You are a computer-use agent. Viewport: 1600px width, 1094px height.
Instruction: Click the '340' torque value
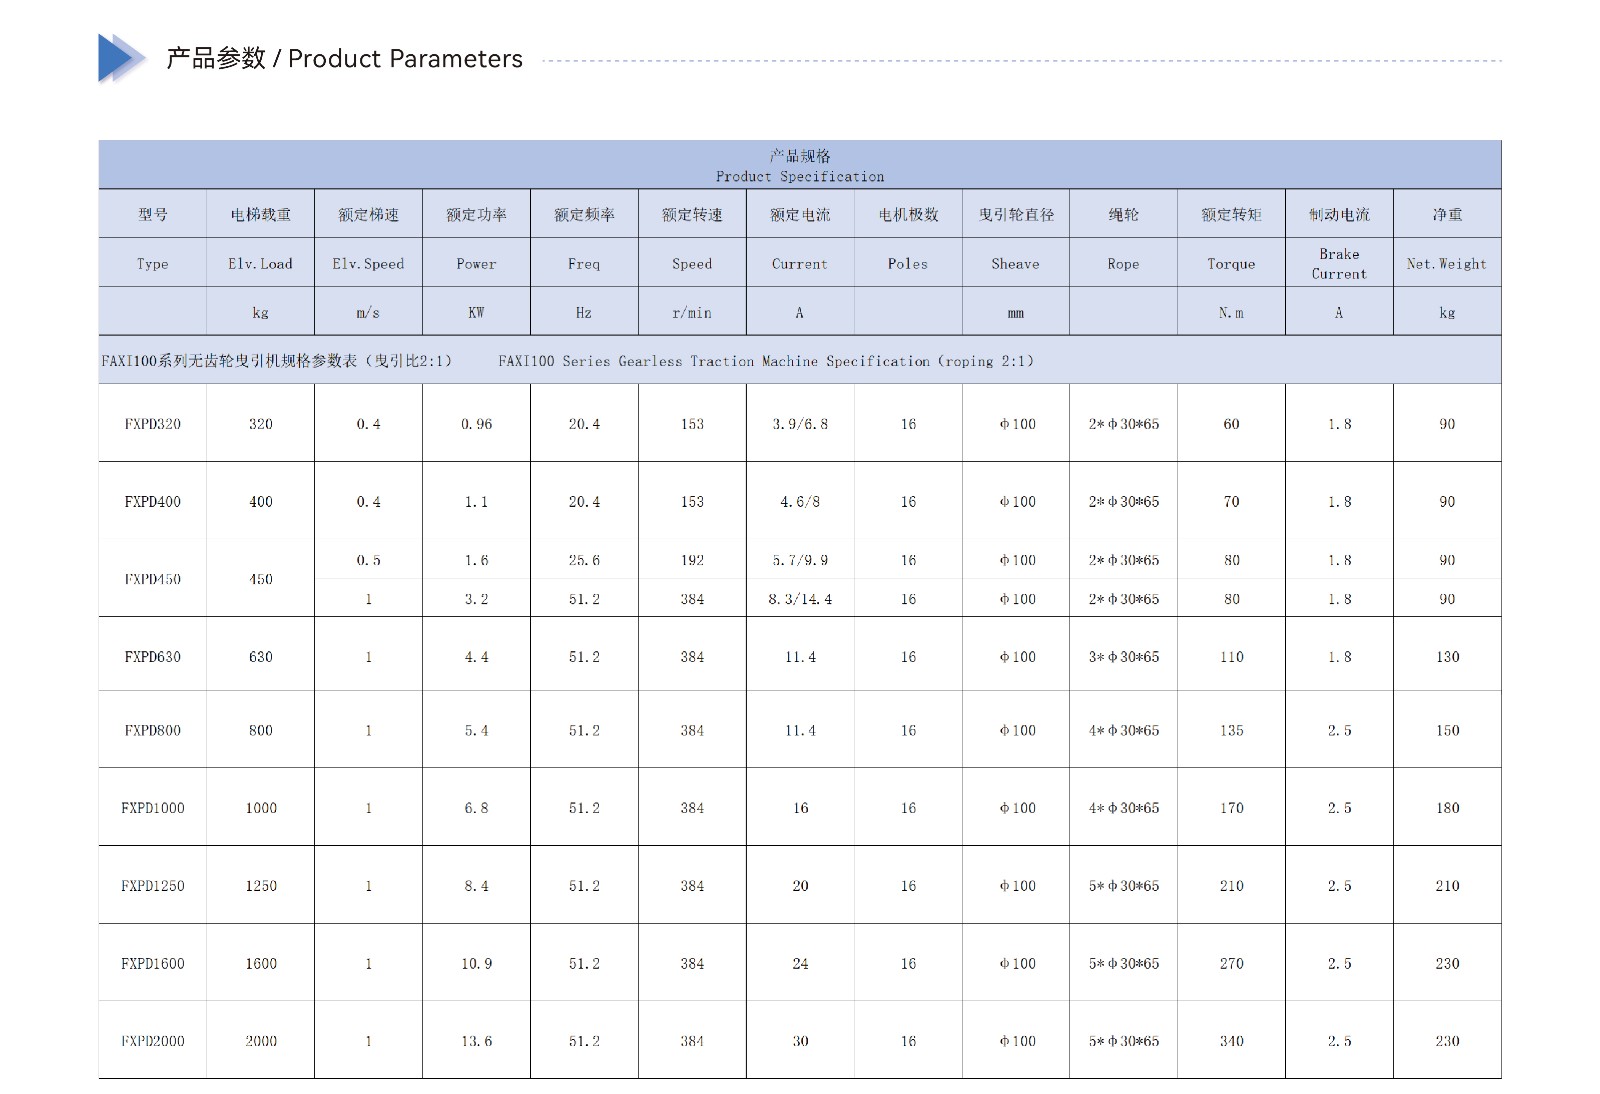coord(1232,1041)
